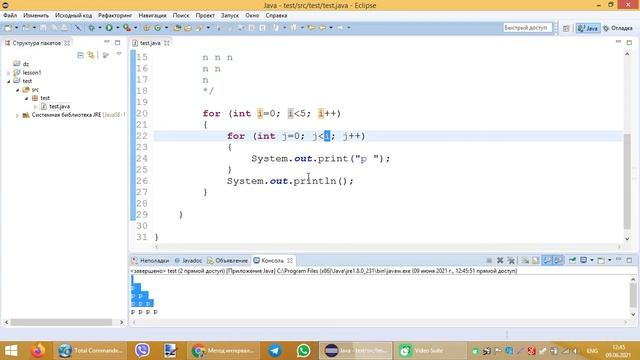This screenshot has width=640, height=360.
Task: Toggle Show Console on error output change
Action: coord(558,260)
